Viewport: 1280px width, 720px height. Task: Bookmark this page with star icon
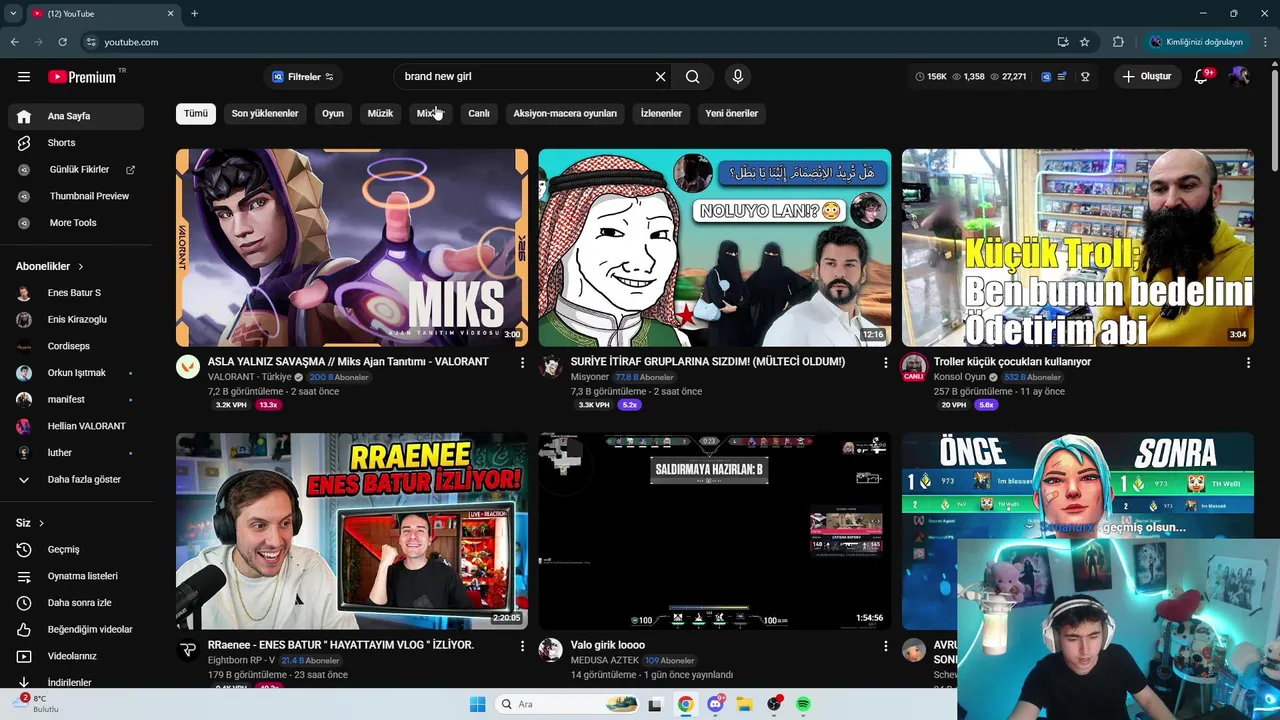[x=1085, y=42]
